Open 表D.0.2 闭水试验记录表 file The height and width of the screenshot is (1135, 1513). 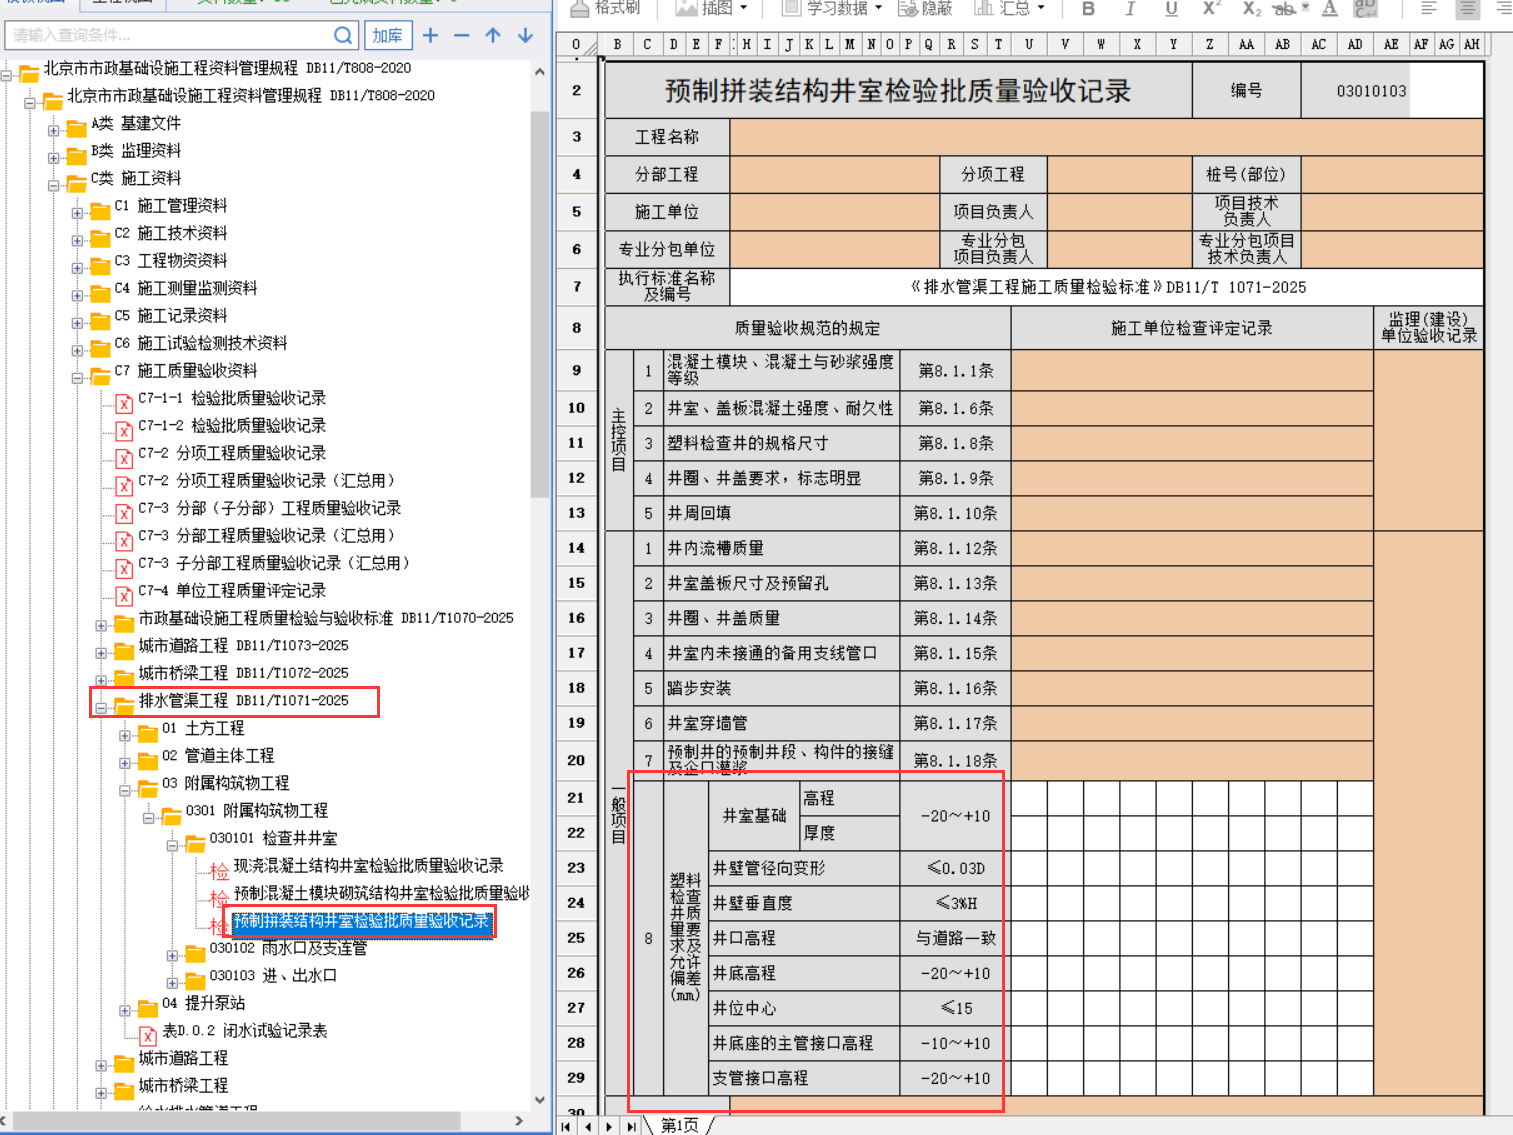pos(245,1031)
